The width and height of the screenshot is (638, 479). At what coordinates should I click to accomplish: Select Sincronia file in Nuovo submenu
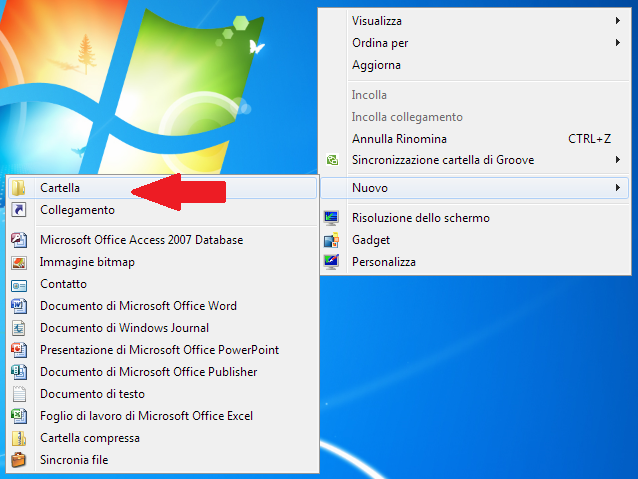coord(162,459)
